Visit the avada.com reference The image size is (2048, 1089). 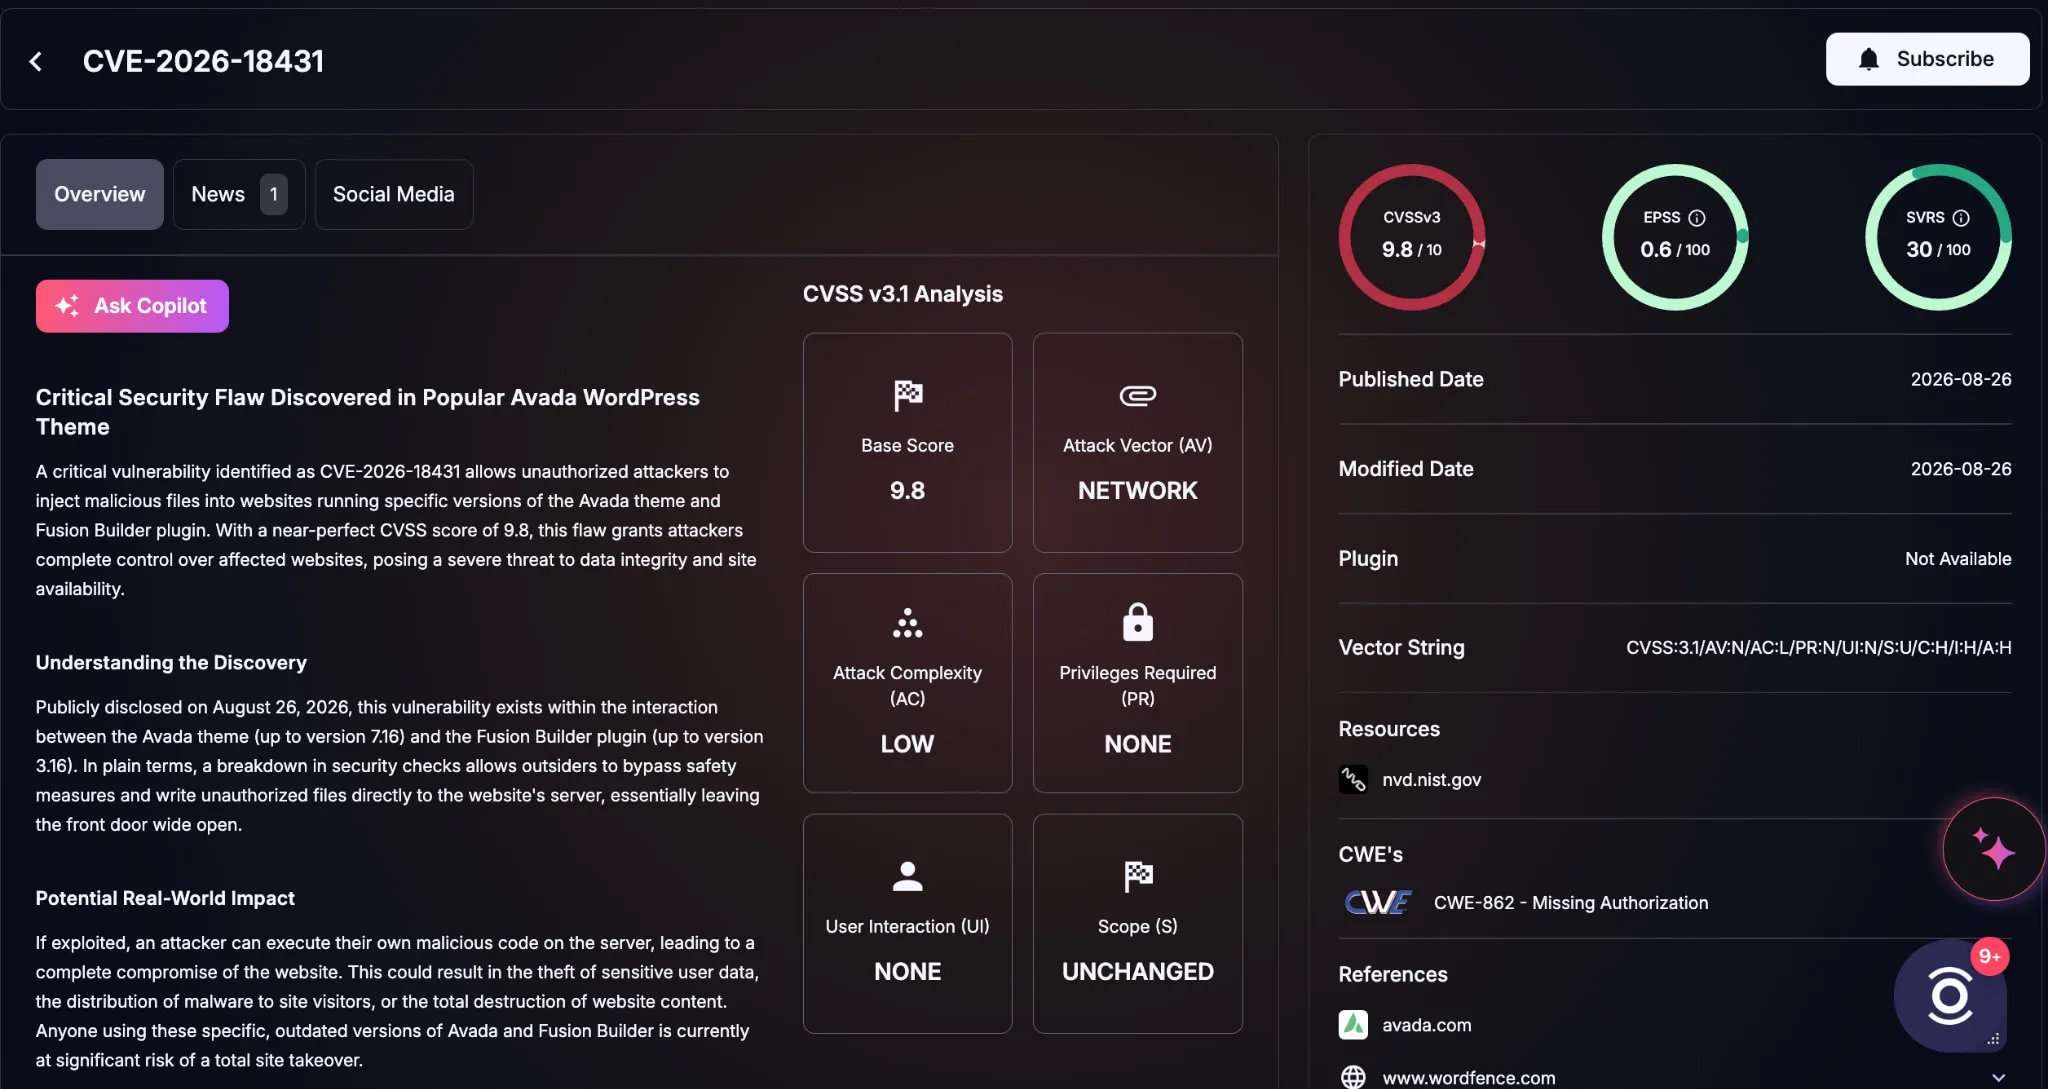pos(1426,1025)
